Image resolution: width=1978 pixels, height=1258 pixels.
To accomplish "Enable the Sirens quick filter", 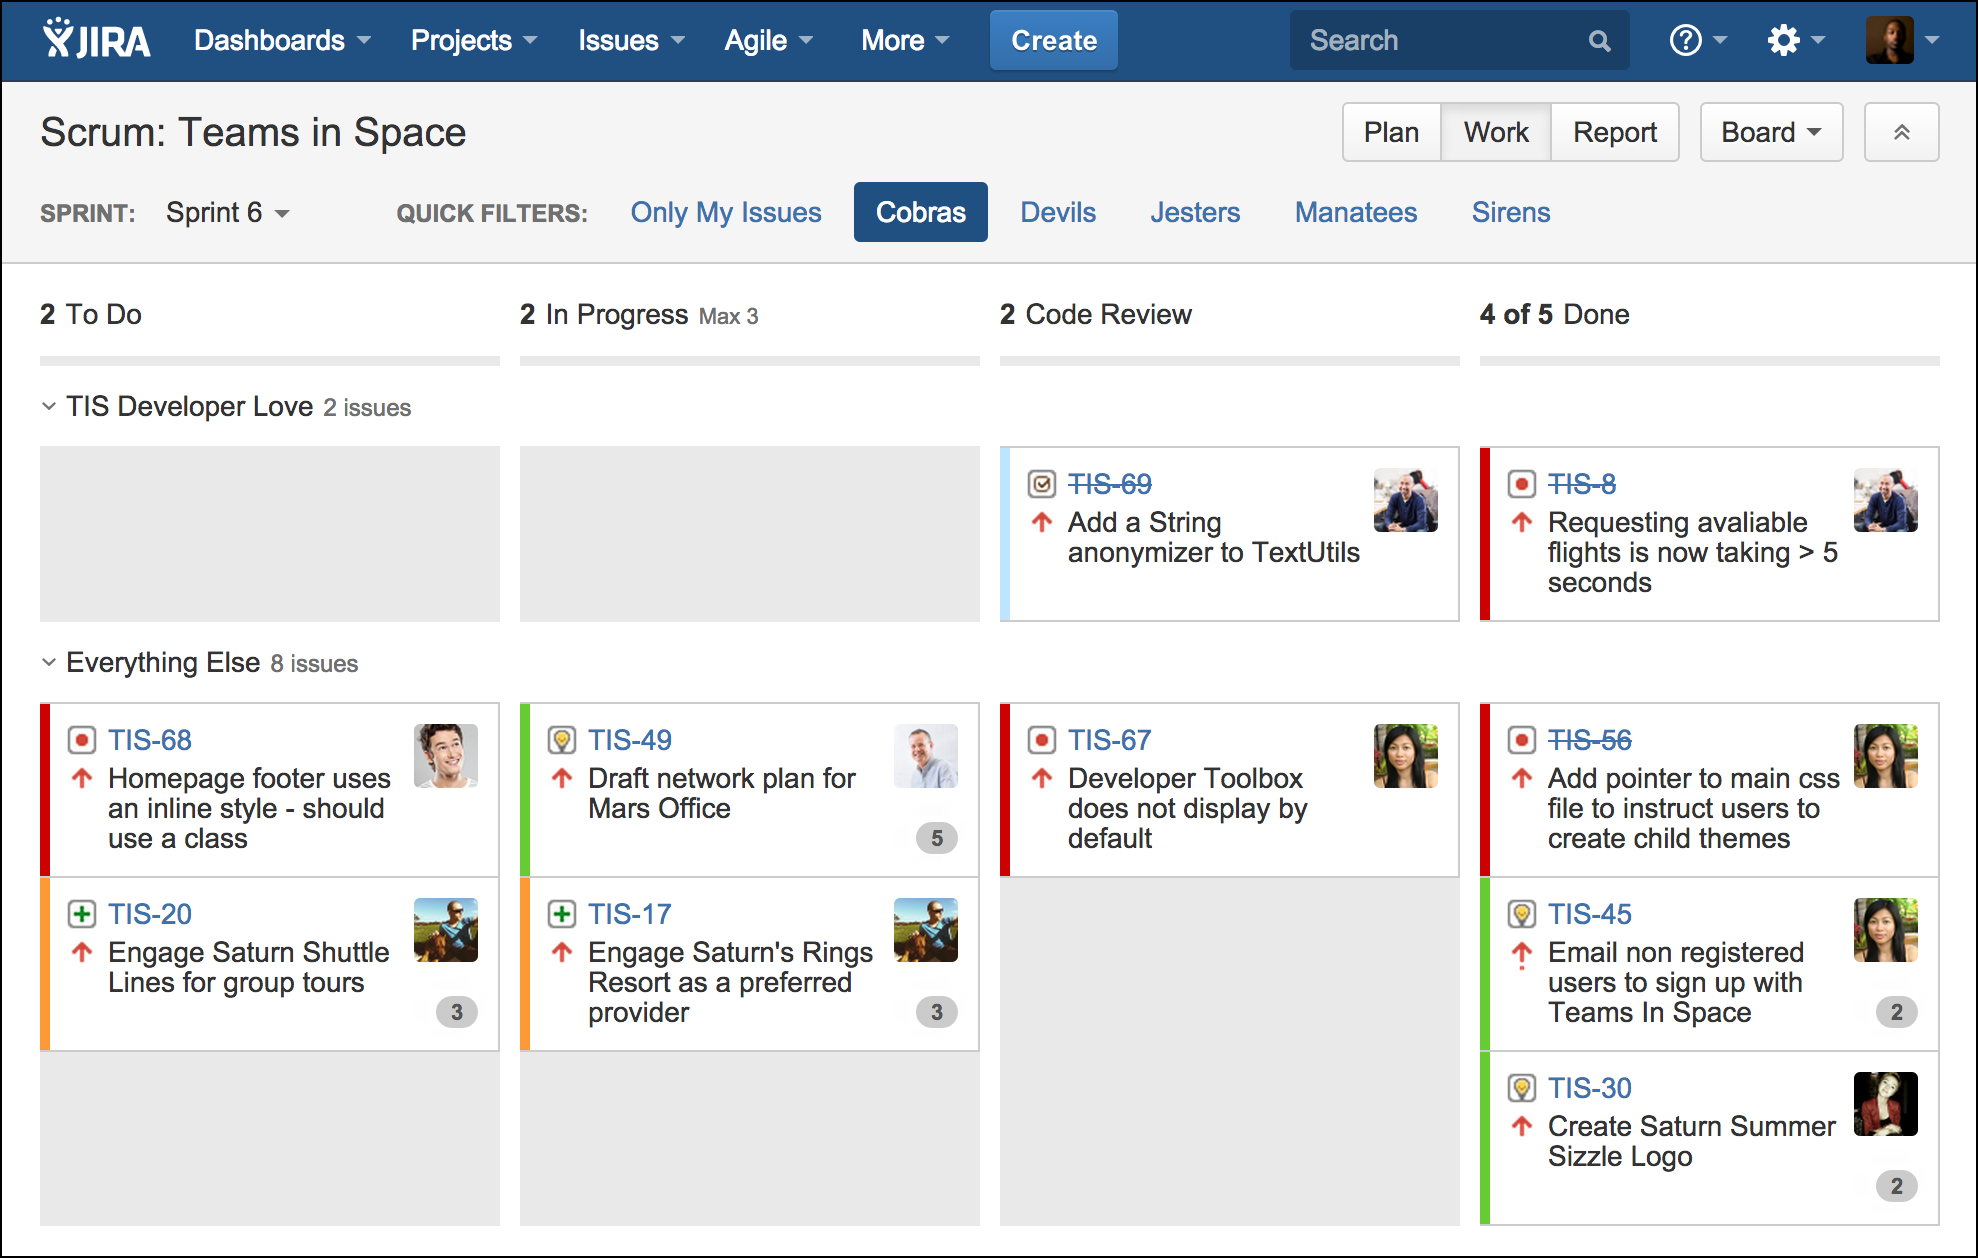I will [x=1510, y=212].
